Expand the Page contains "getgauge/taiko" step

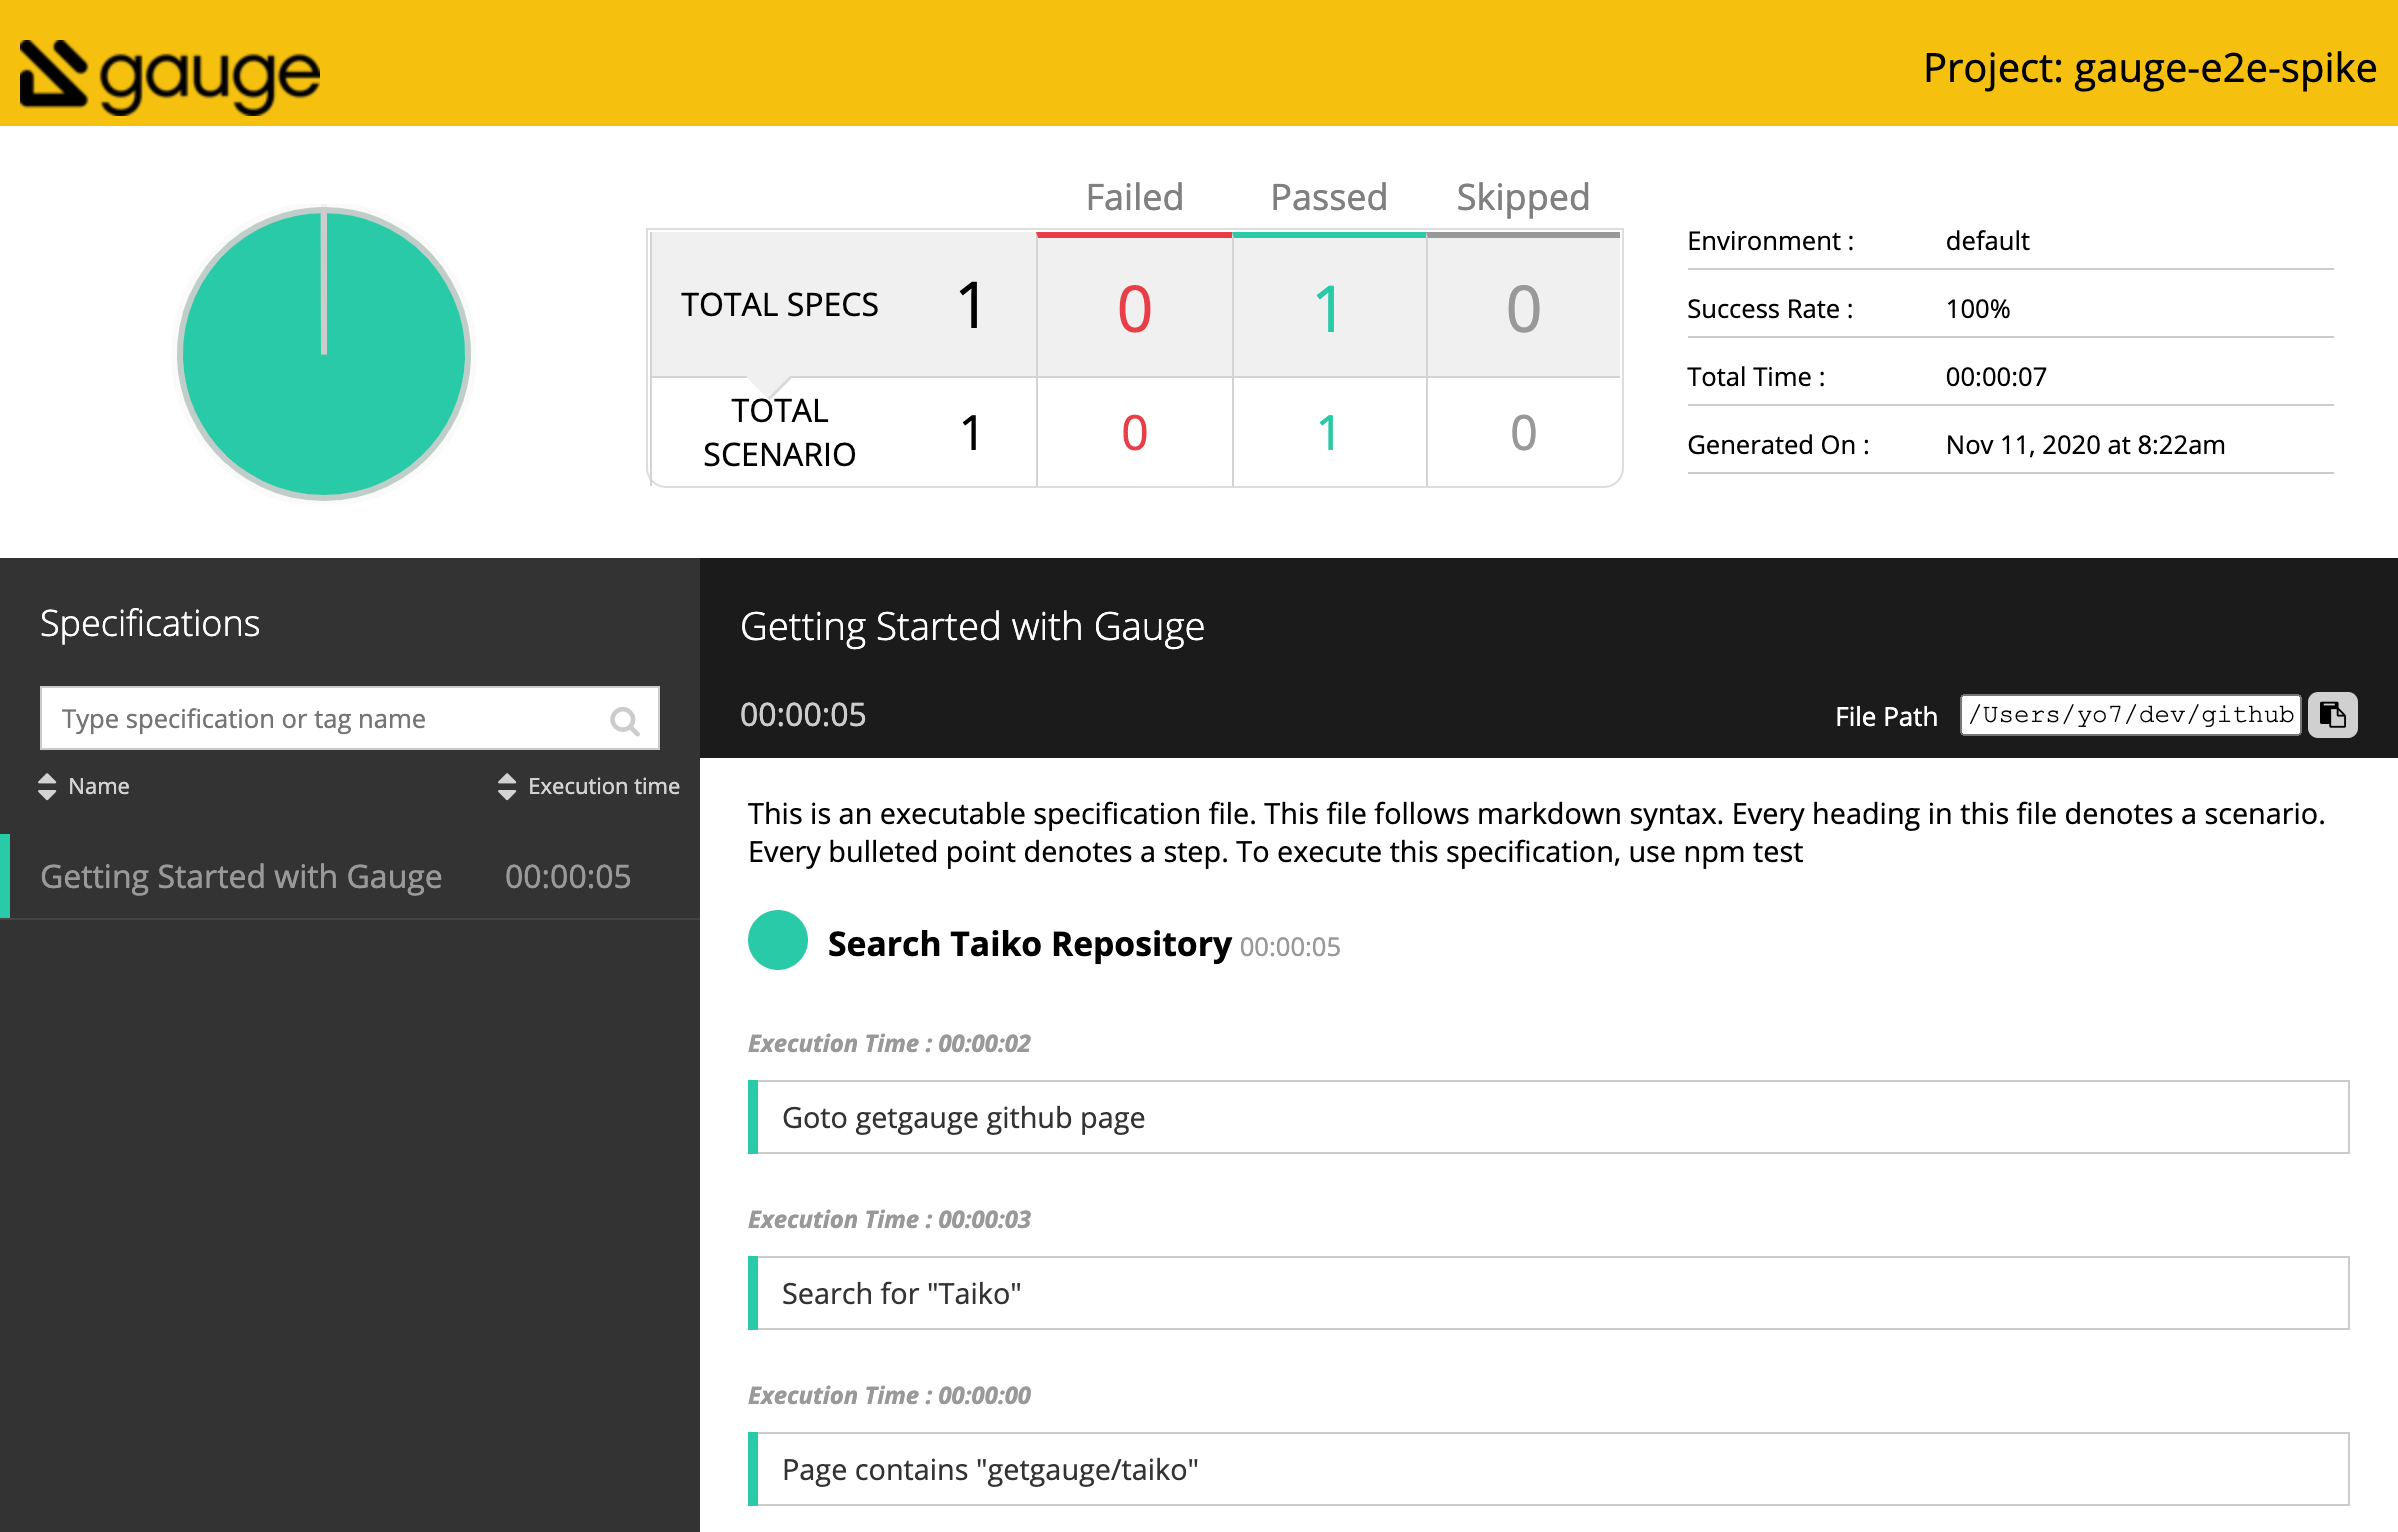pyautogui.click(x=1548, y=1469)
